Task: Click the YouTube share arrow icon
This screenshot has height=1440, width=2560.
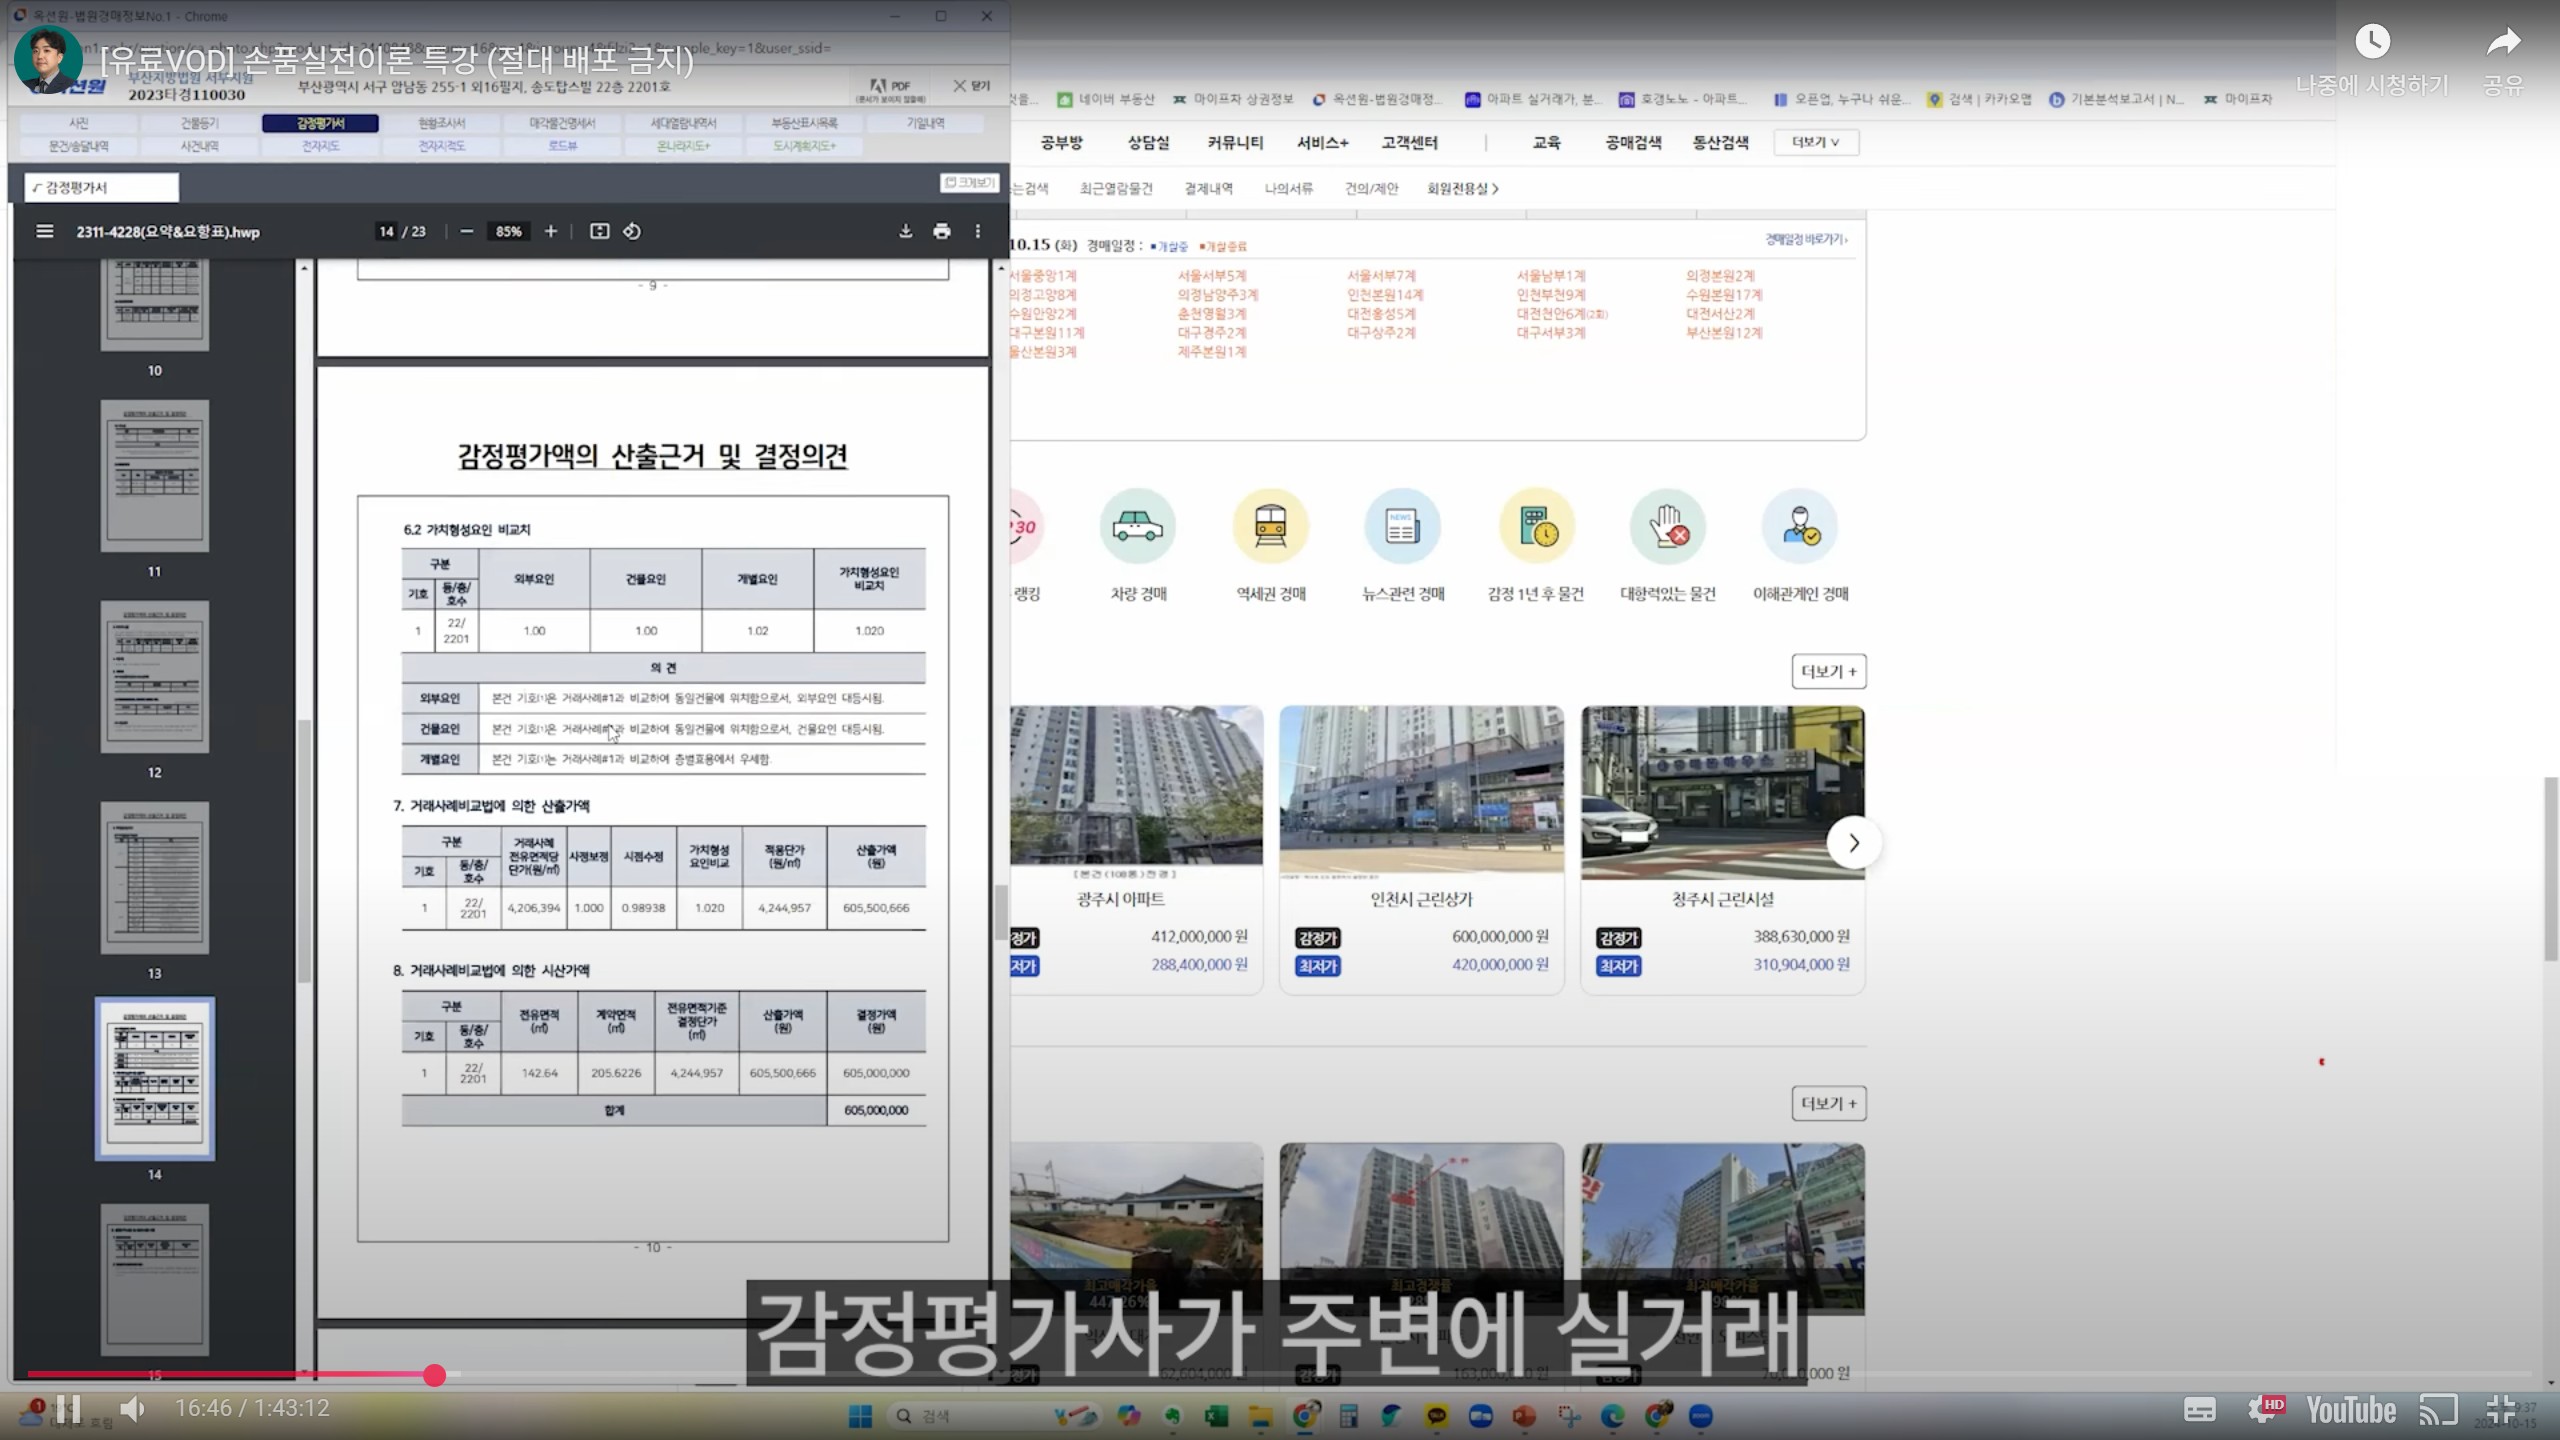Action: tap(2503, 42)
